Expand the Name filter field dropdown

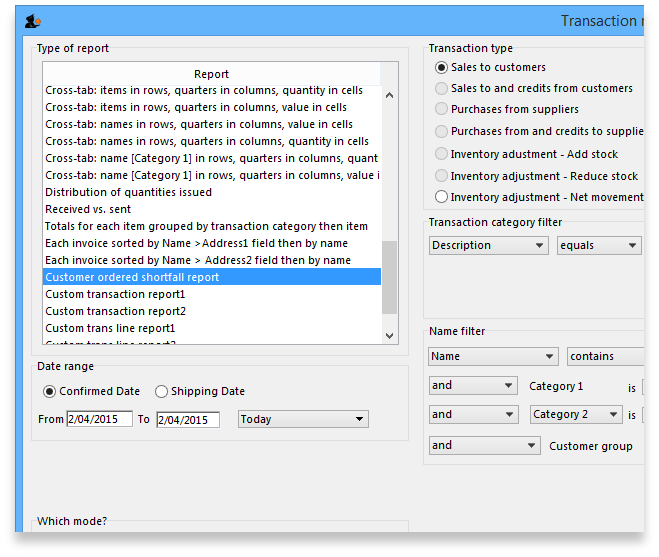[x=493, y=356]
